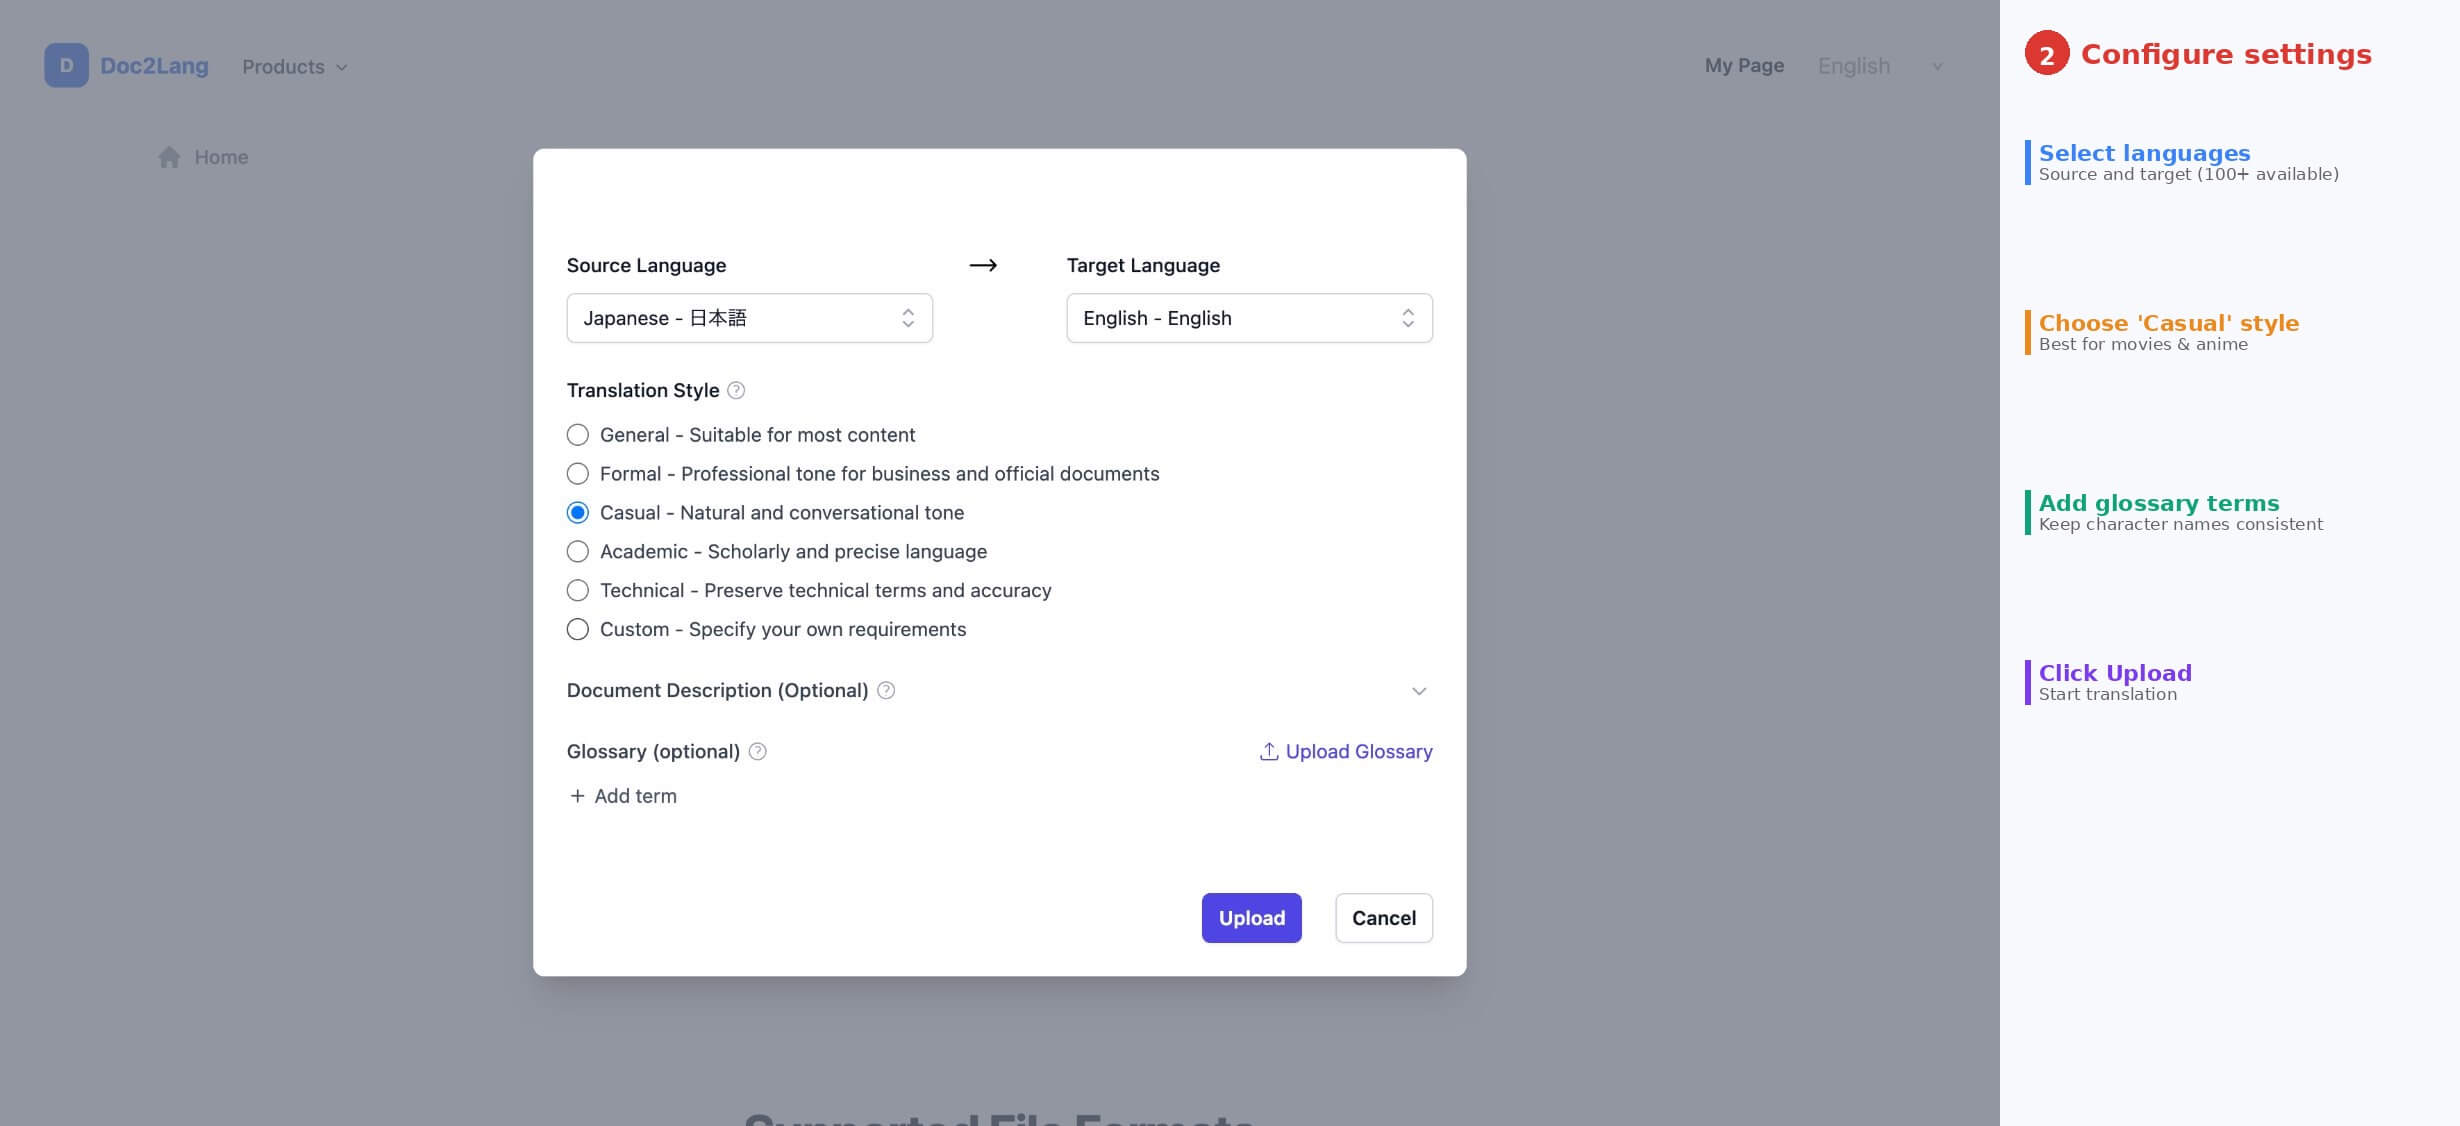Open the Target Language dropdown
This screenshot has width=2460, height=1126.
[x=1248, y=317]
